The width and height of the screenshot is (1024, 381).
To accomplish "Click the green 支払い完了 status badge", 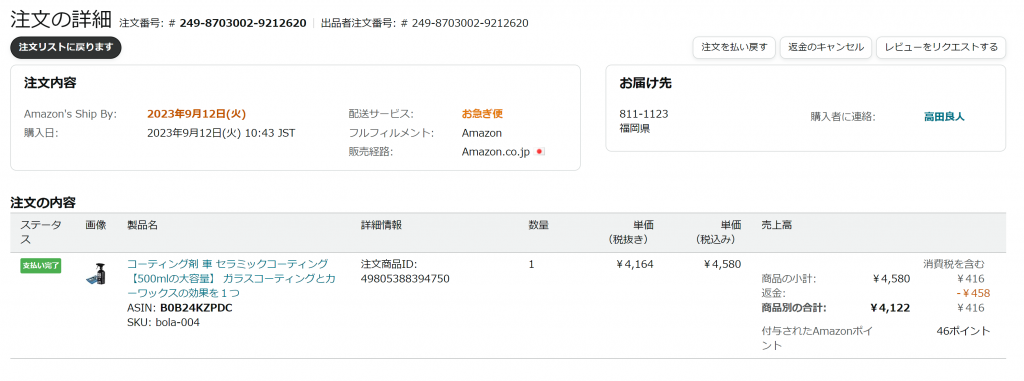I will pyautogui.click(x=40, y=266).
